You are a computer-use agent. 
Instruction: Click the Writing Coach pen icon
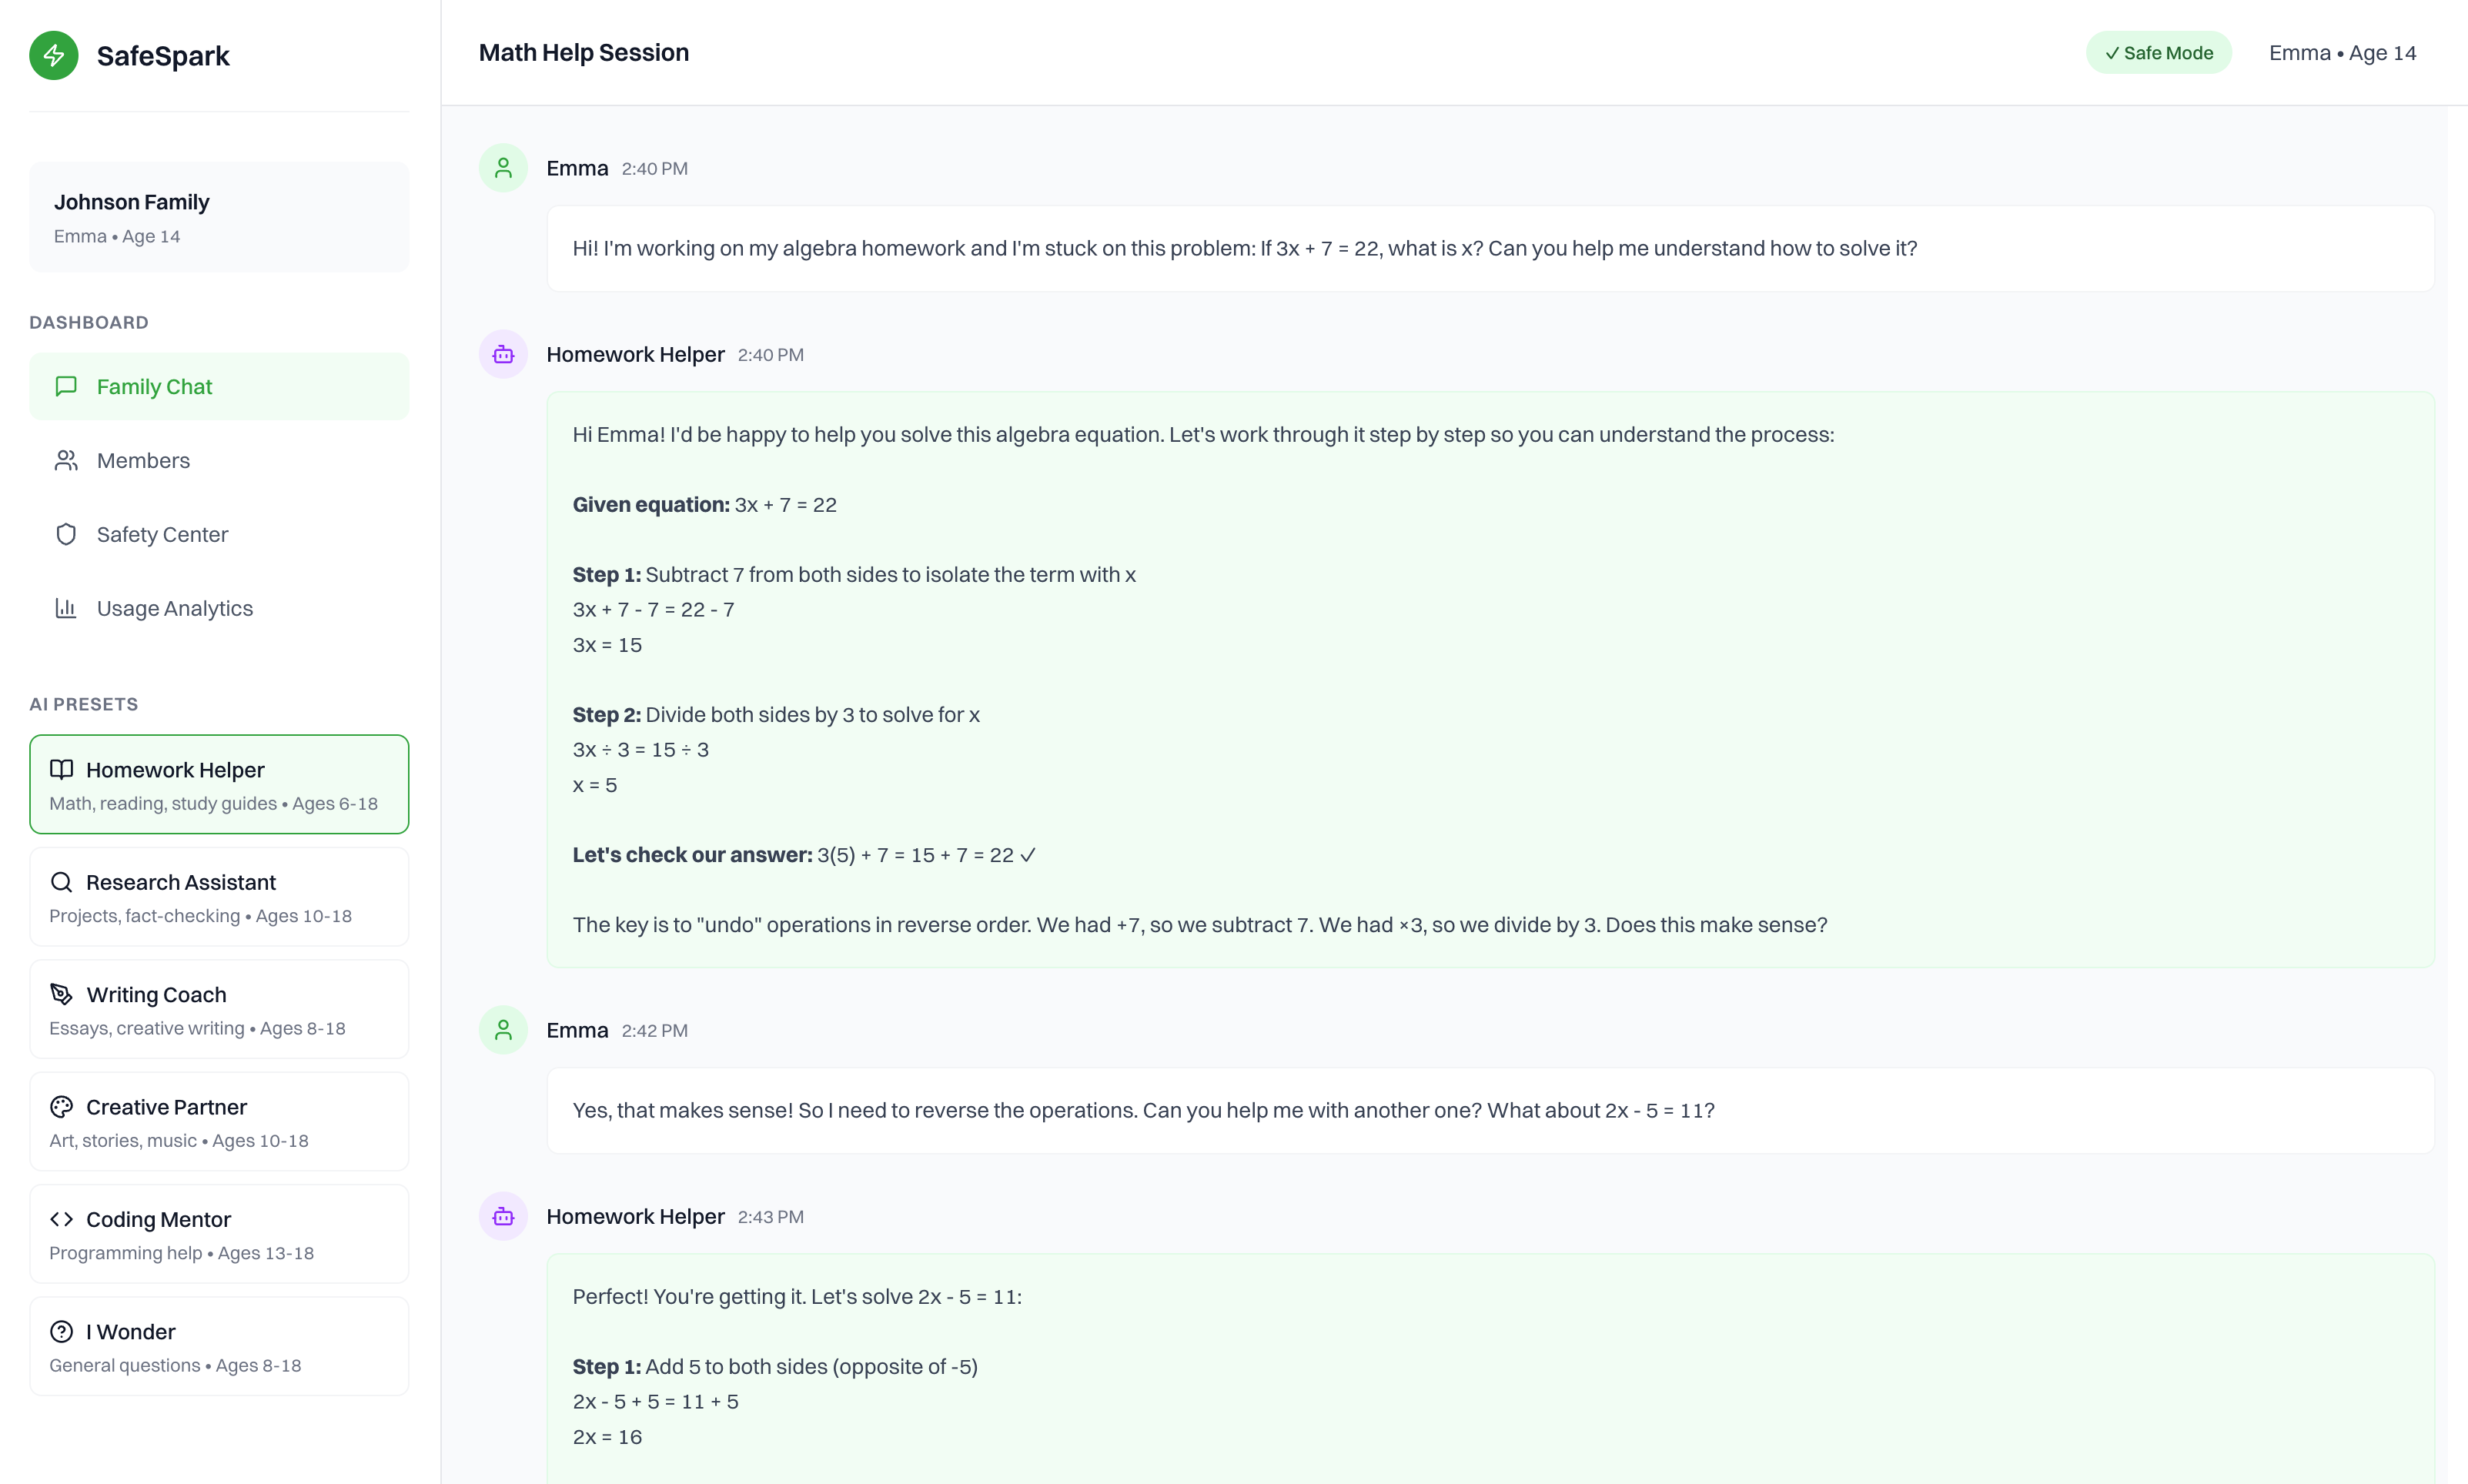62,994
